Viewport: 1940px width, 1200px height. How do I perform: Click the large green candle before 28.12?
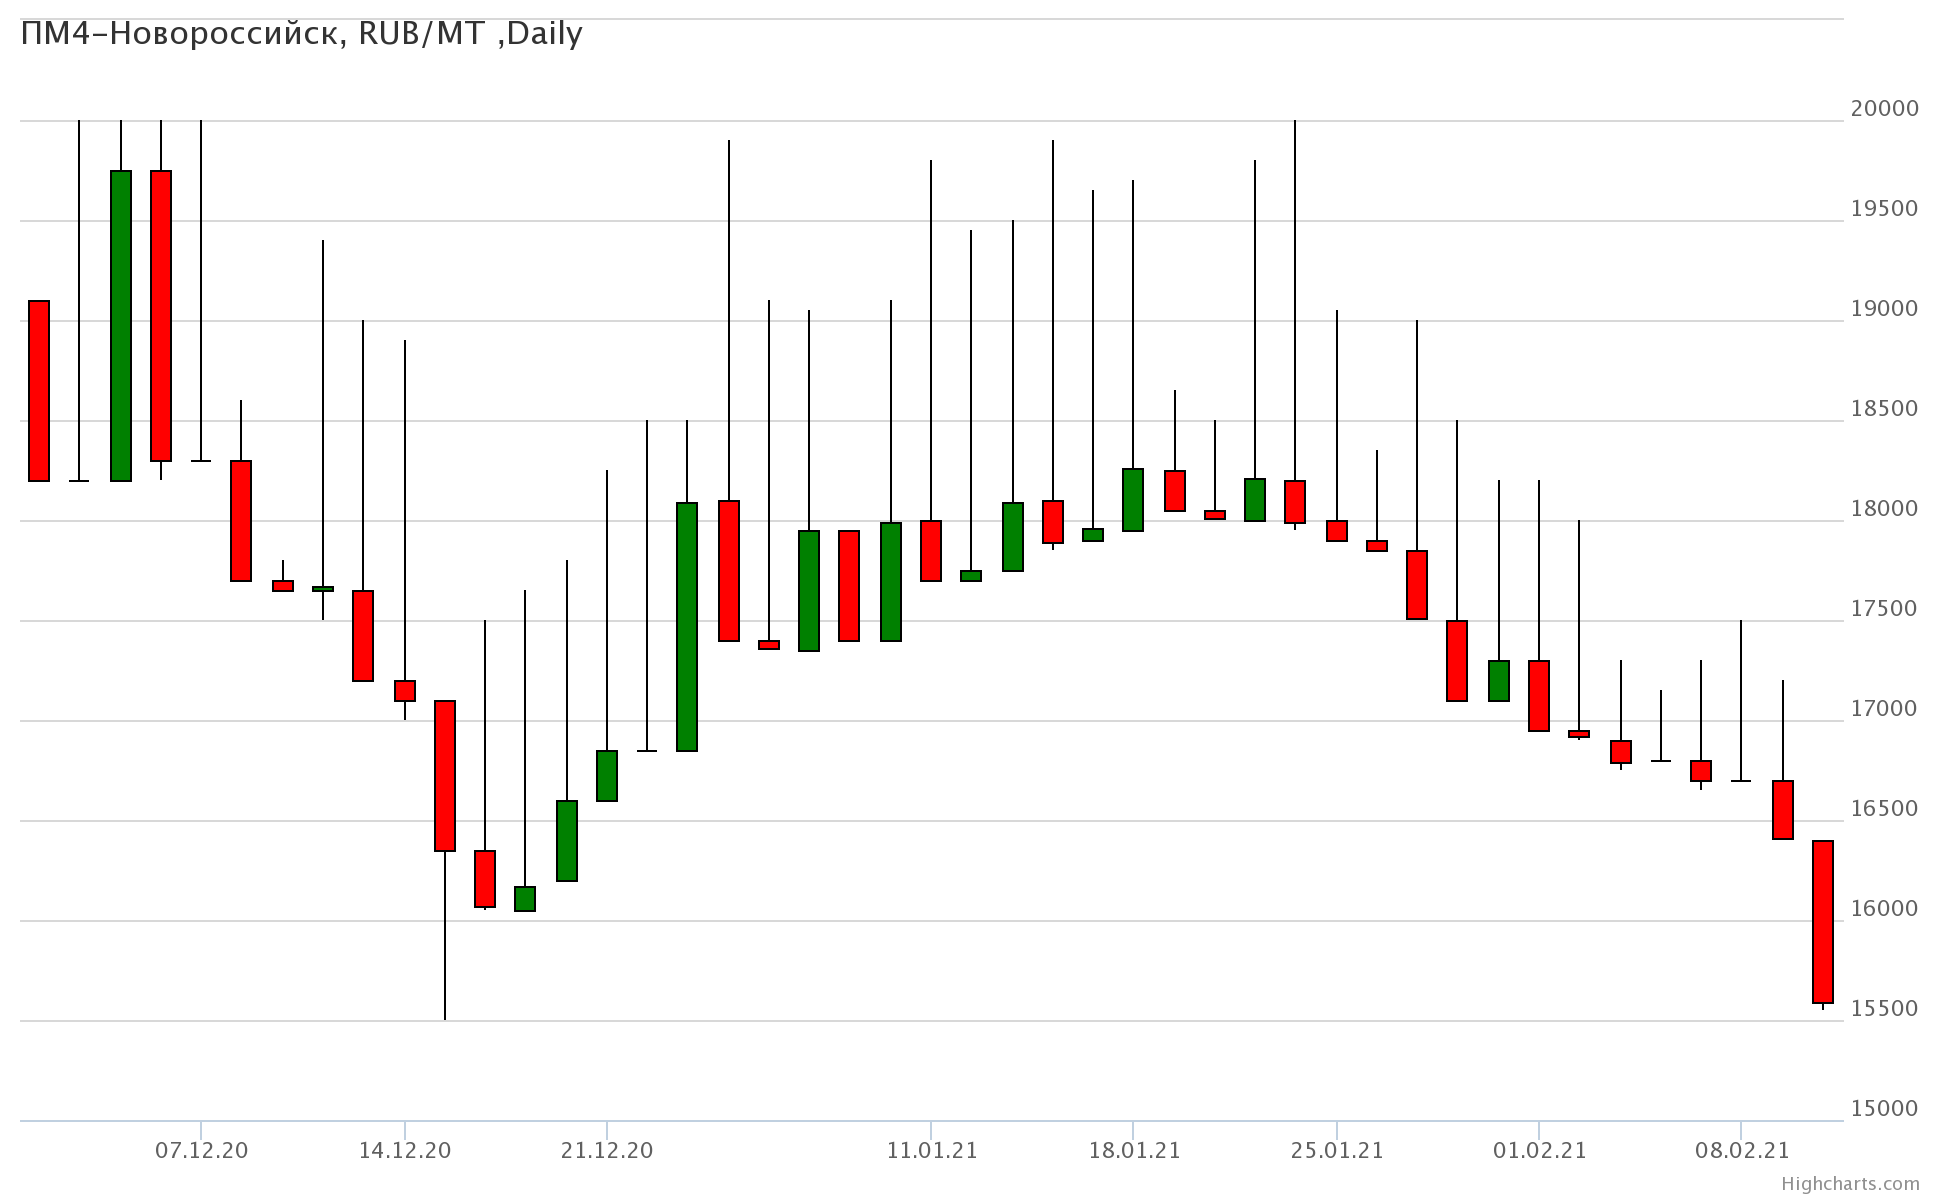(x=687, y=626)
